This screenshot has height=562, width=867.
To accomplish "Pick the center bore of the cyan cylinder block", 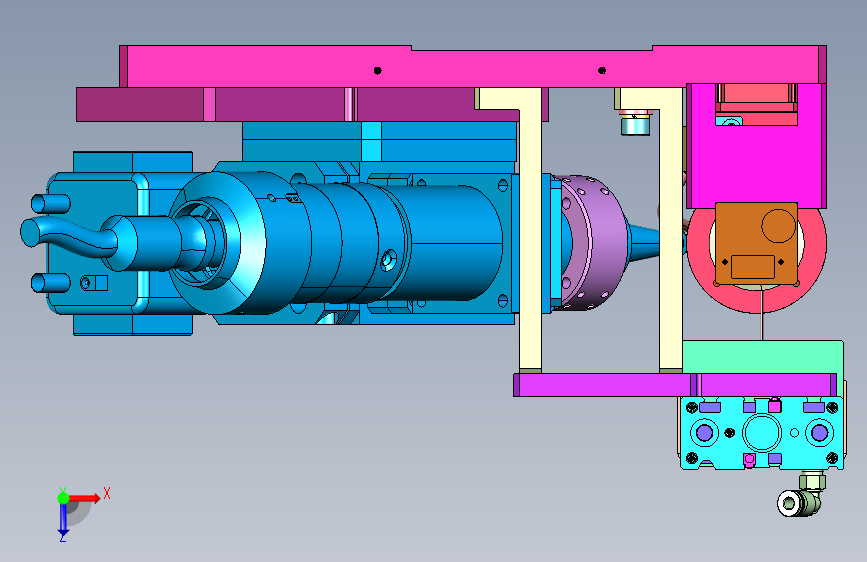I will pyautogui.click(x=762, y=433).
